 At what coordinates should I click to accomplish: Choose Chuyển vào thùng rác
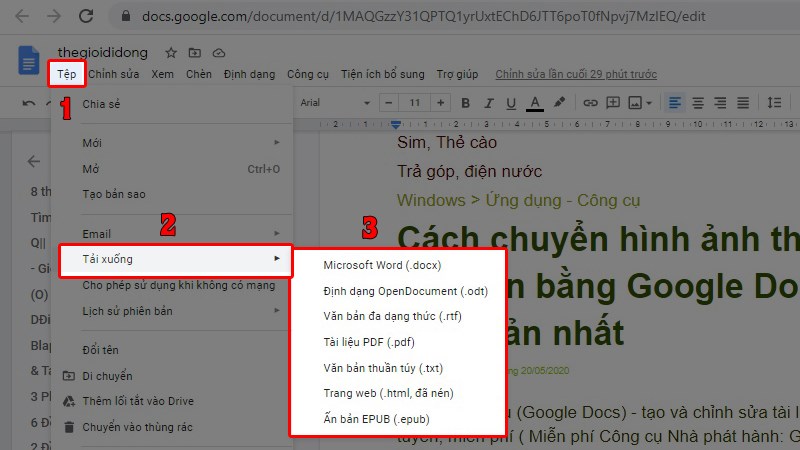(172, 427)
